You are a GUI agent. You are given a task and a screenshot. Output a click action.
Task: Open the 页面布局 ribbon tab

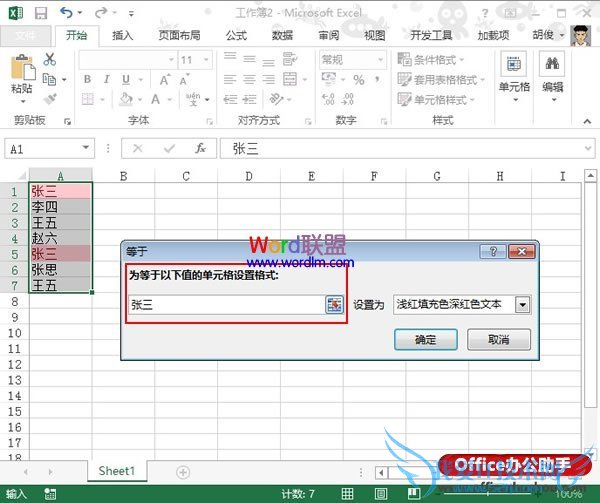(x=179, y=36)
